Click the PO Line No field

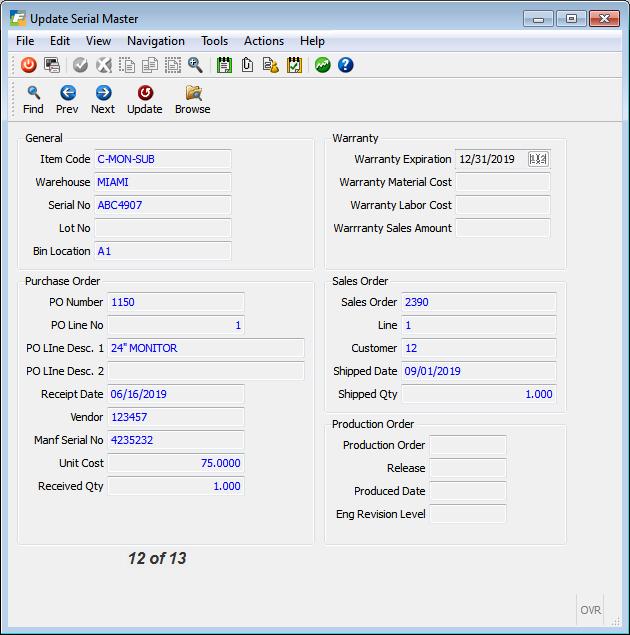tap(176, 325)
